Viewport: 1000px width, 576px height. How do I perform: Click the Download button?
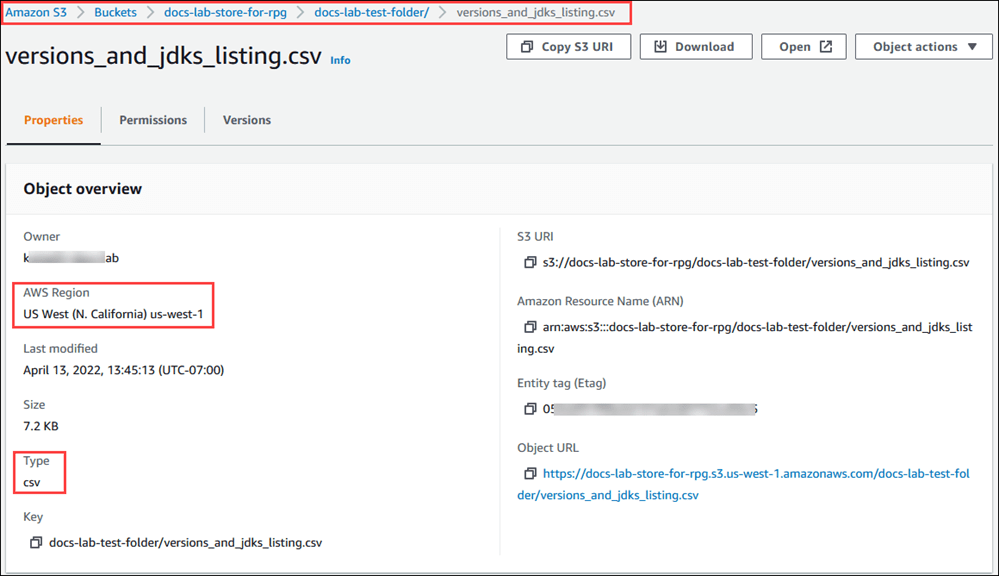pyautogui.click(x=695, y=46)
